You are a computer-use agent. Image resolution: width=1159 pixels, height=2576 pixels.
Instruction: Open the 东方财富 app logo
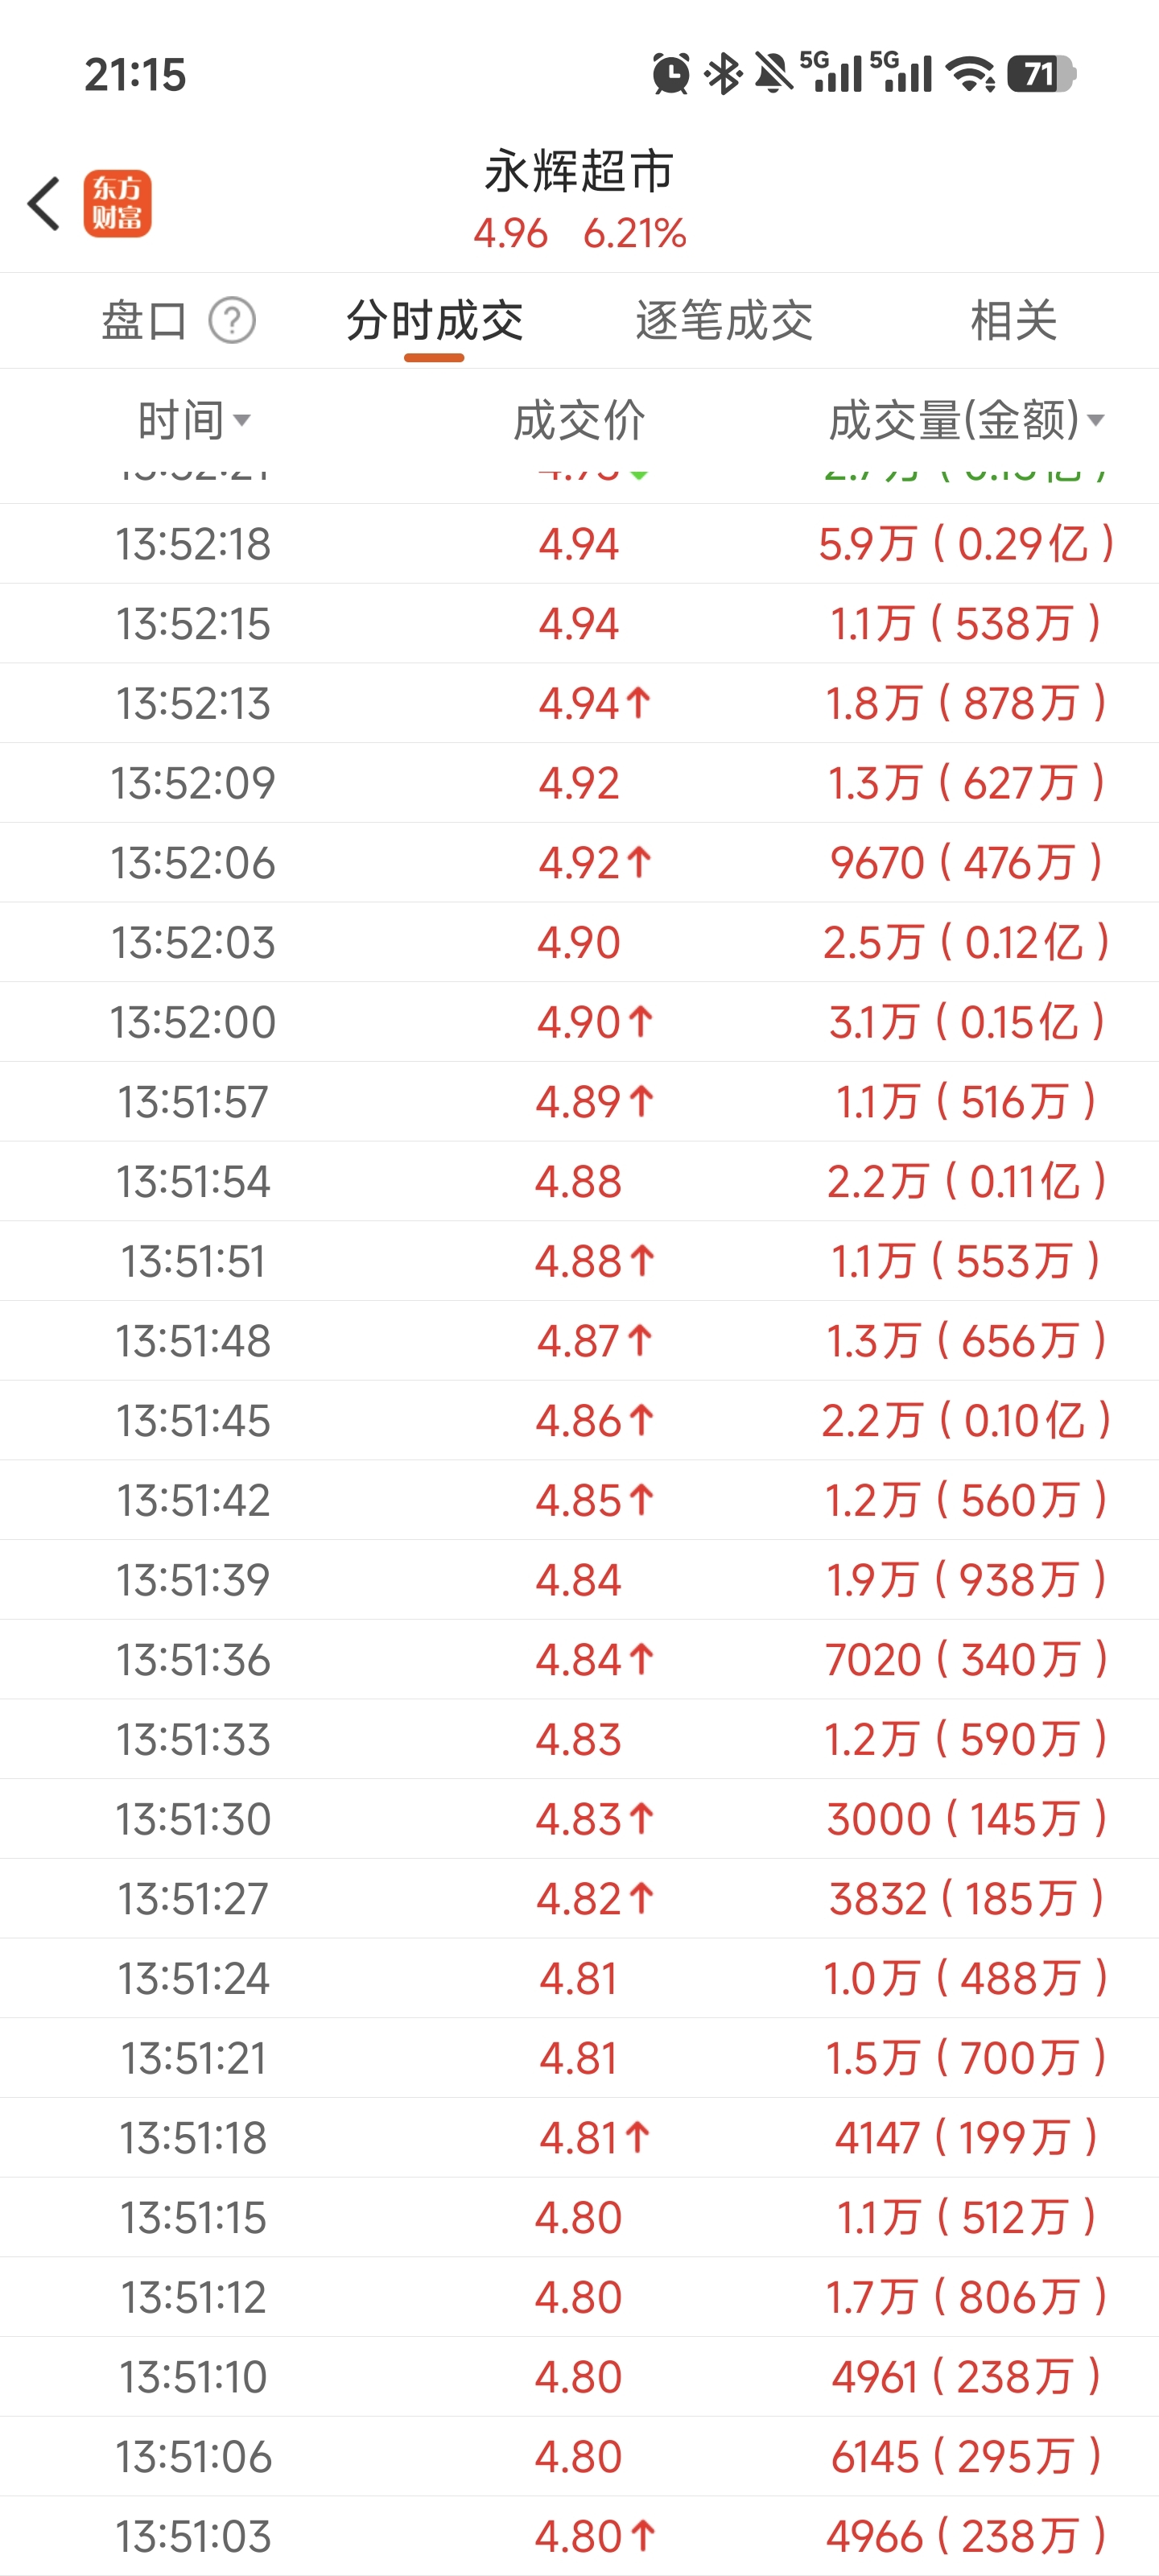(118, 203)
